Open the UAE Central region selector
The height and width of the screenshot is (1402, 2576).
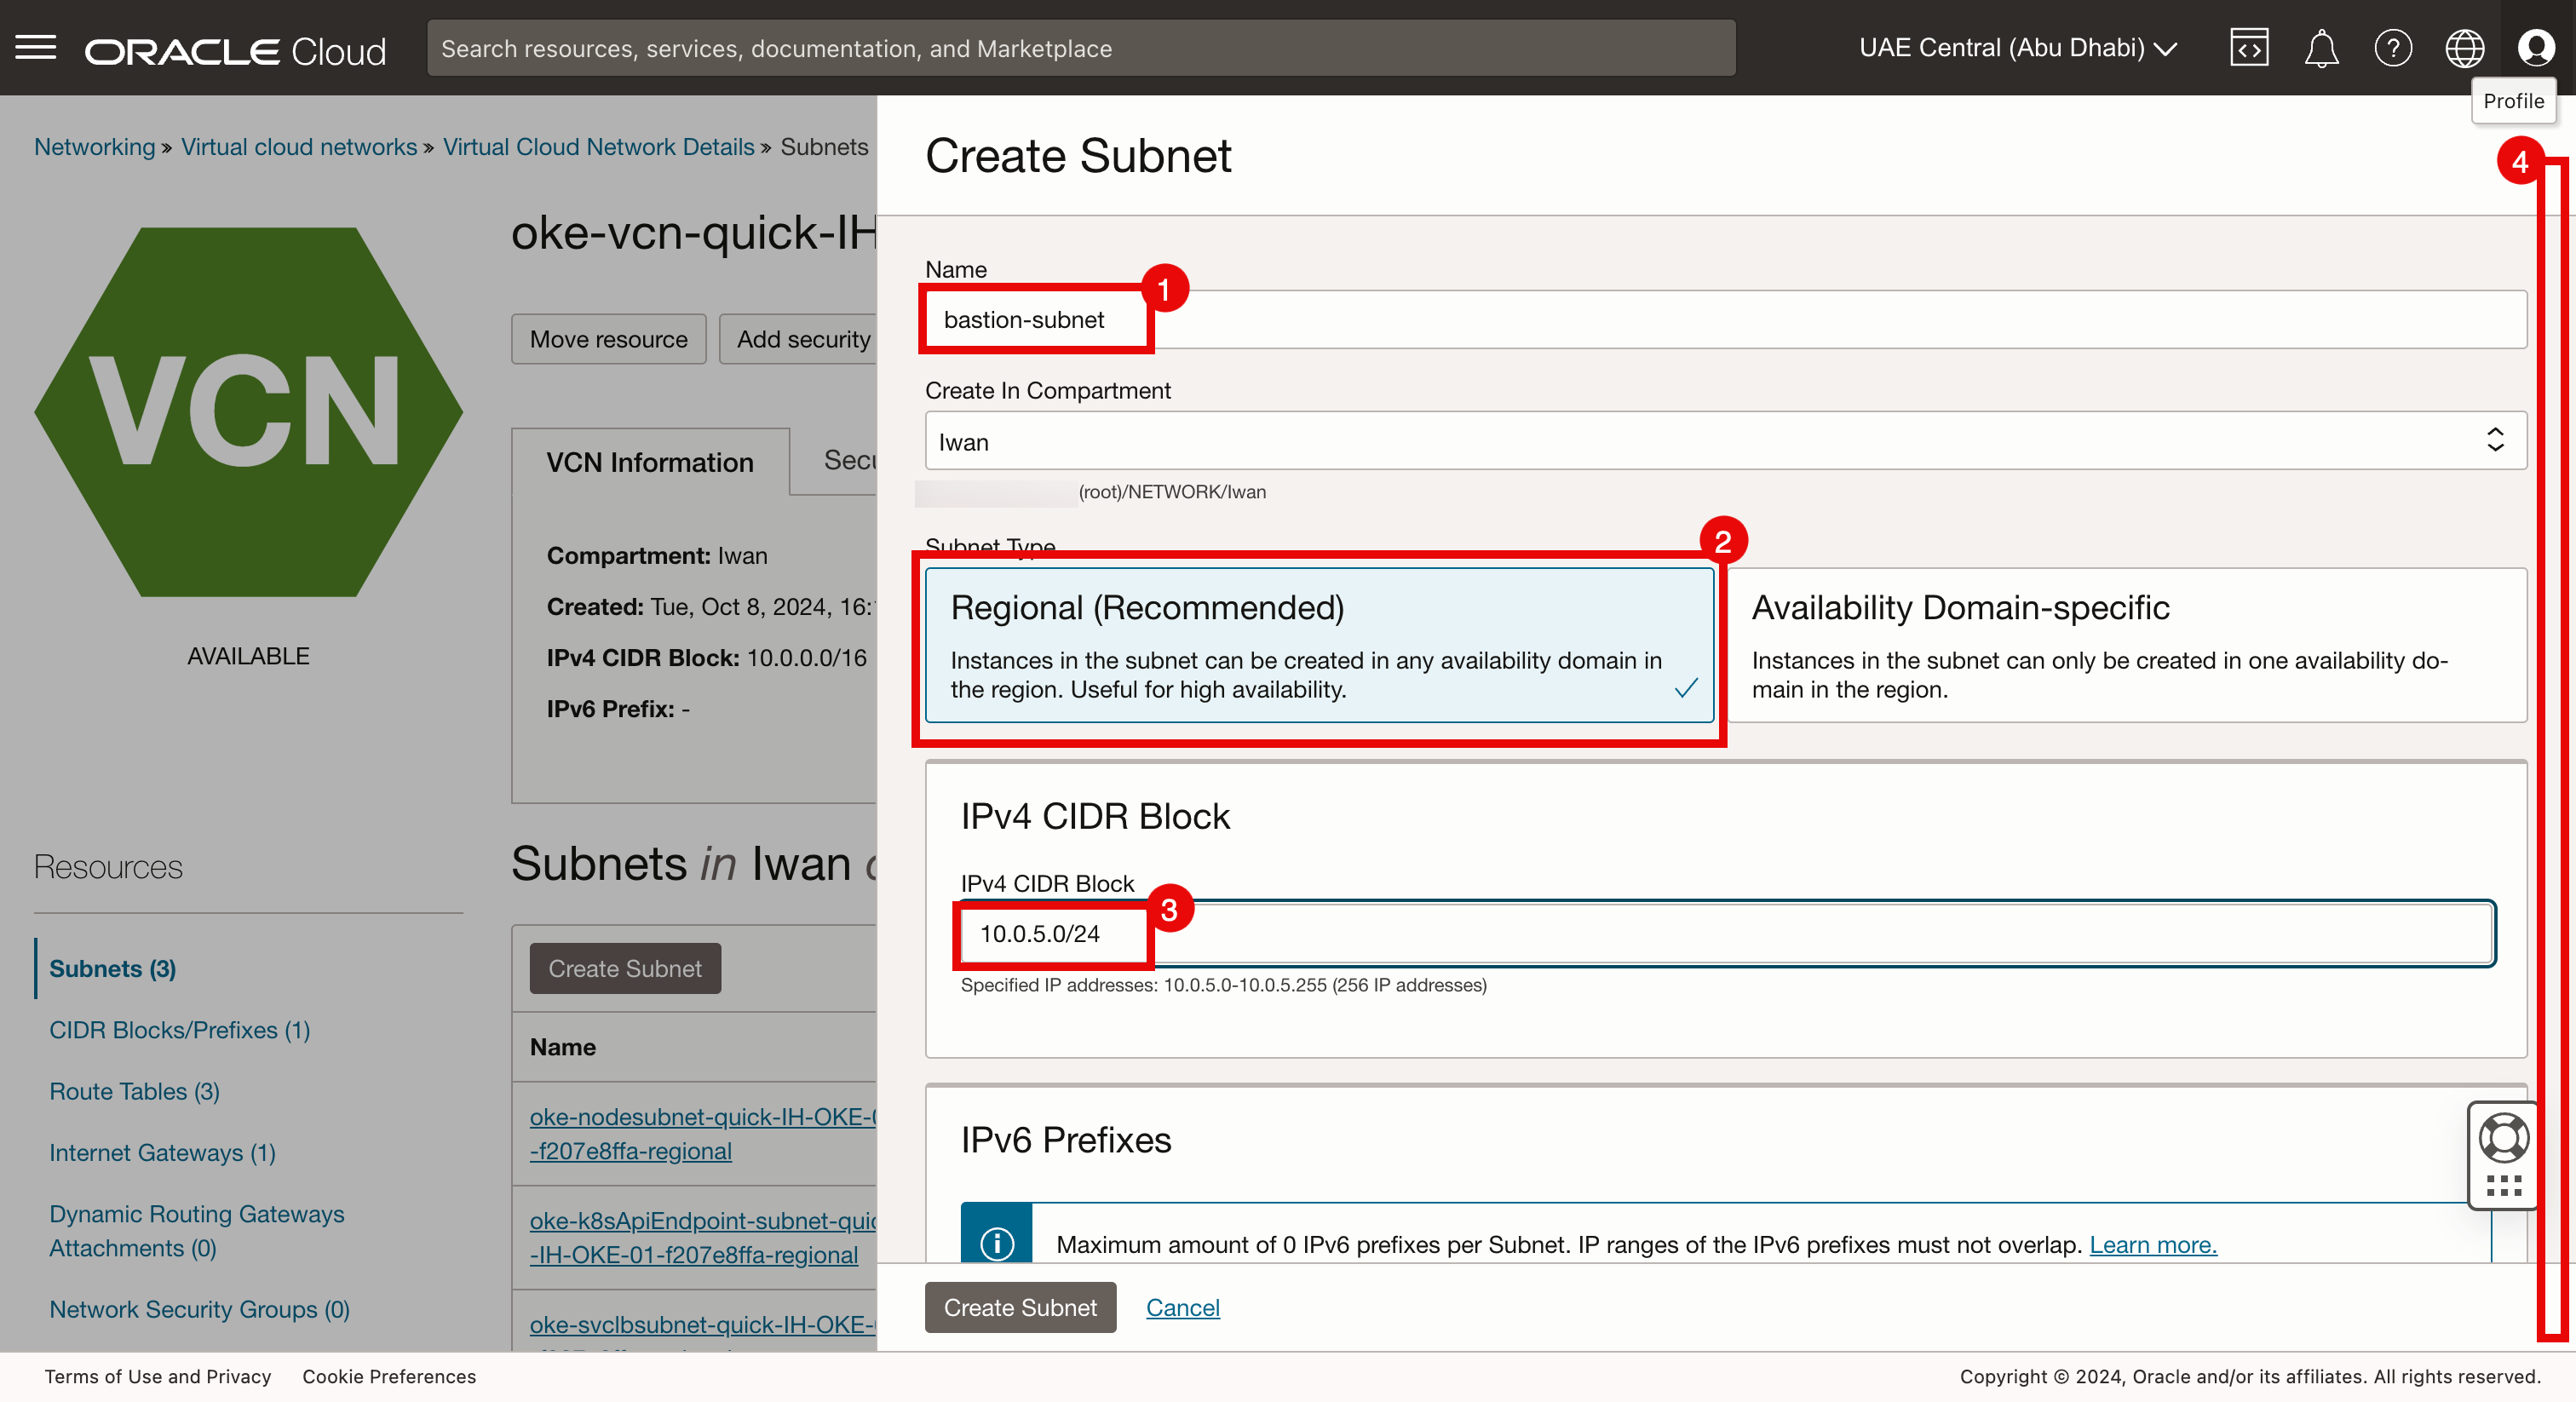pyautogui.click(x=2016, y=48)
